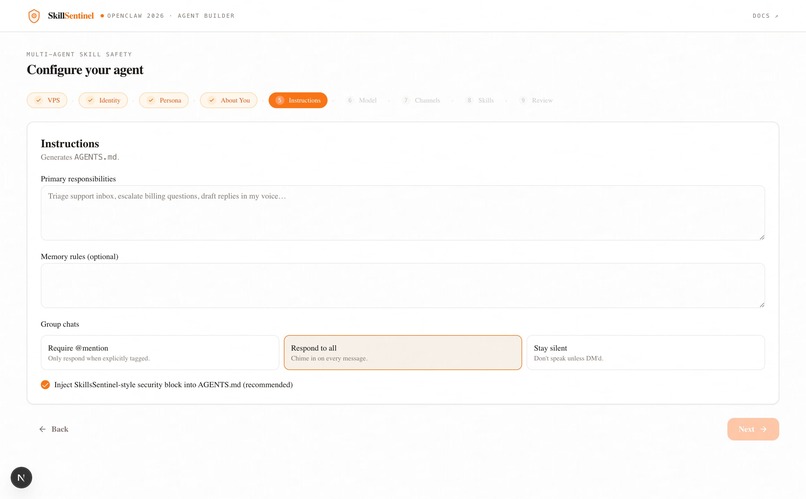Screen dimensions: 806x499
Task: Choose Require @mention group chat option
Action: coord(160,353)
